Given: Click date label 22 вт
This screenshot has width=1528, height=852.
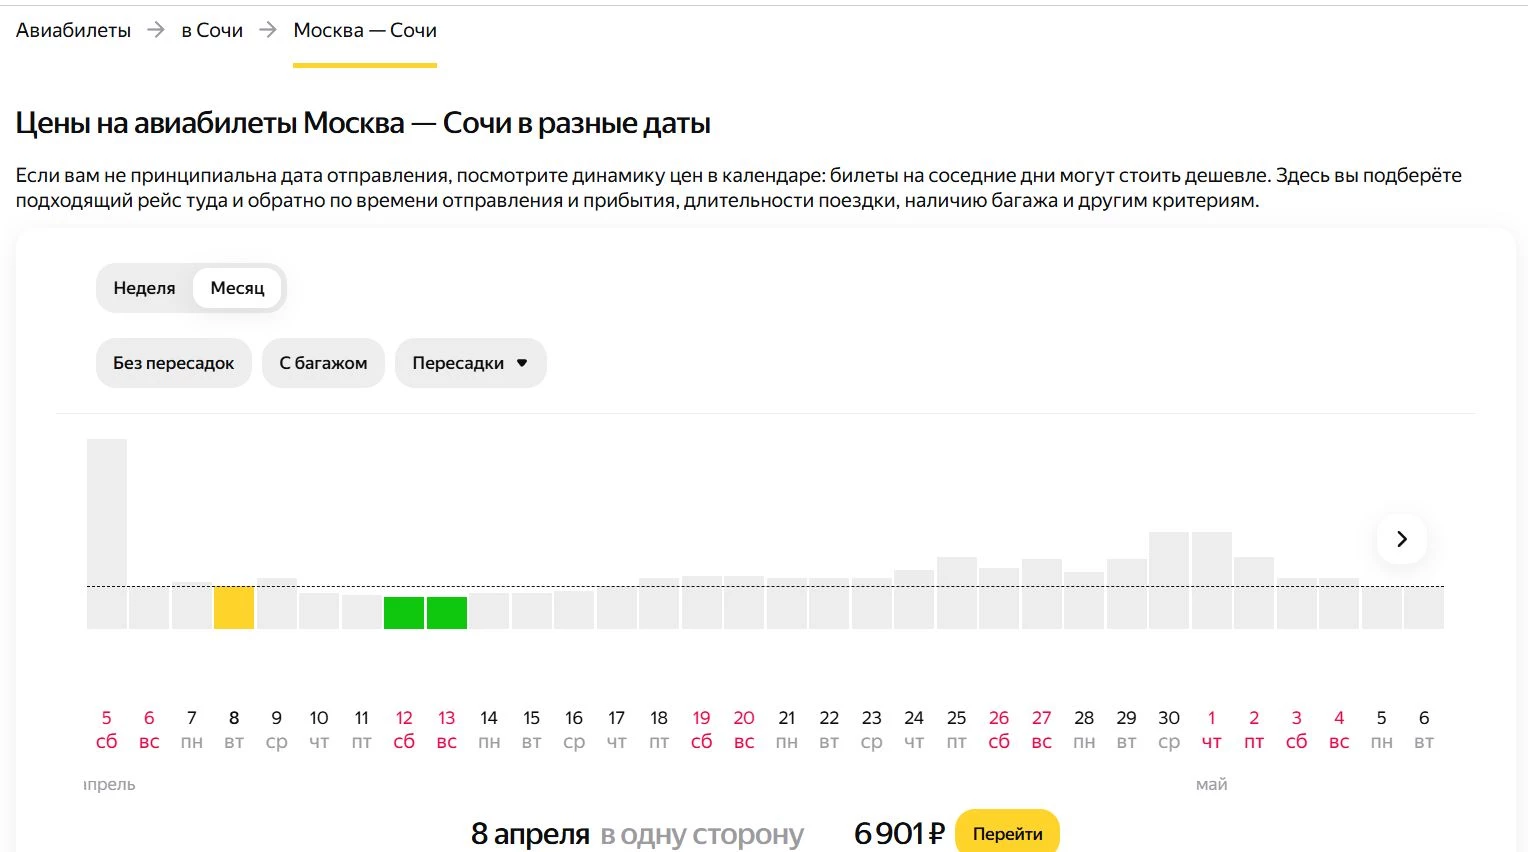Looking at the screenshot, I should click(829, 730).
